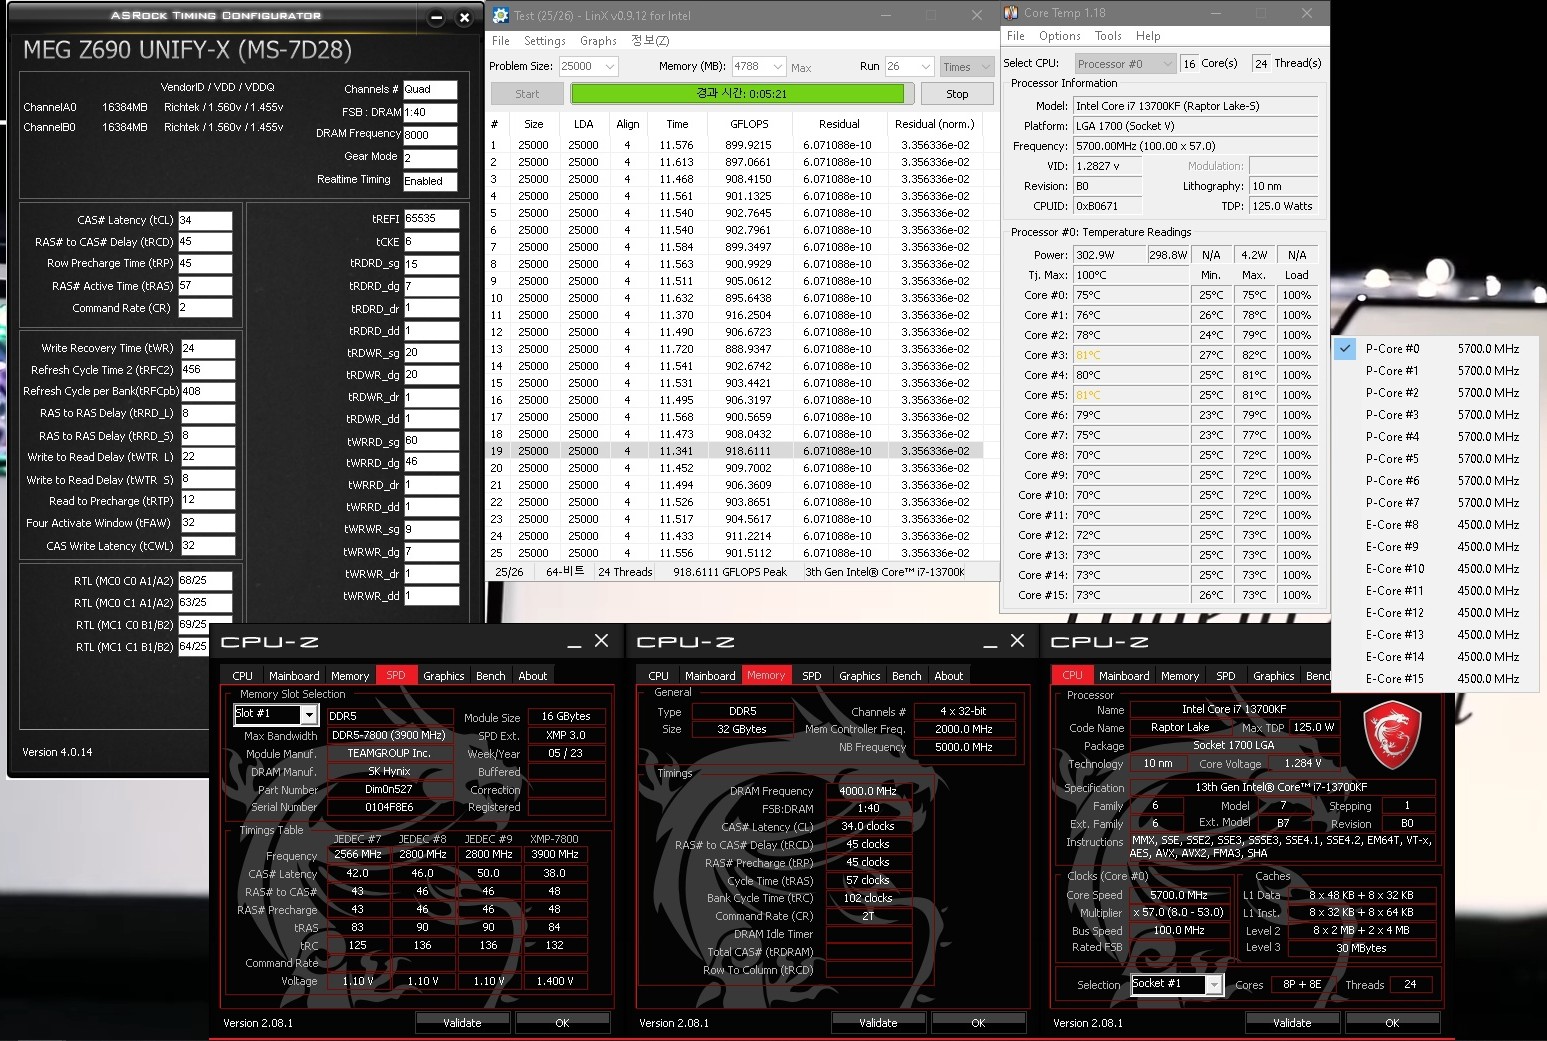Expand the Select CPU Processor #0 dropdown
This screenshot has height=1041, width=1547.
pyautogui.click(x=1167, y=63)
